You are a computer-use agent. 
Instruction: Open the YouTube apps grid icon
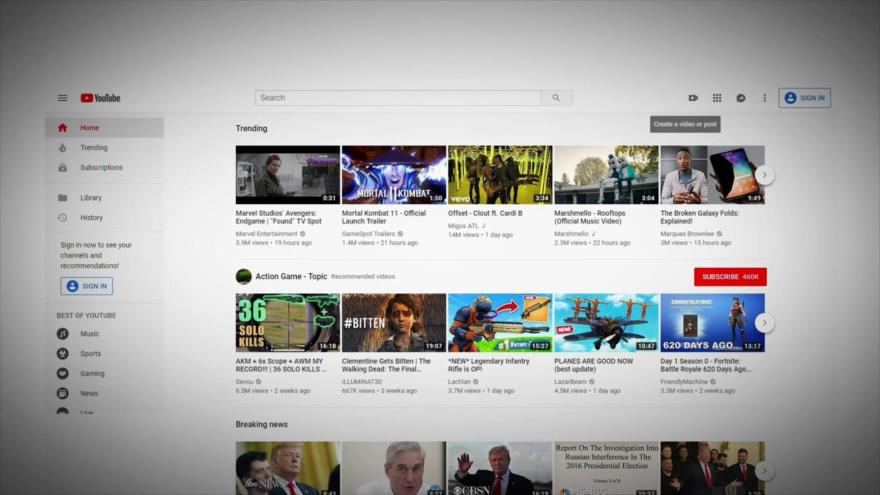717,98
